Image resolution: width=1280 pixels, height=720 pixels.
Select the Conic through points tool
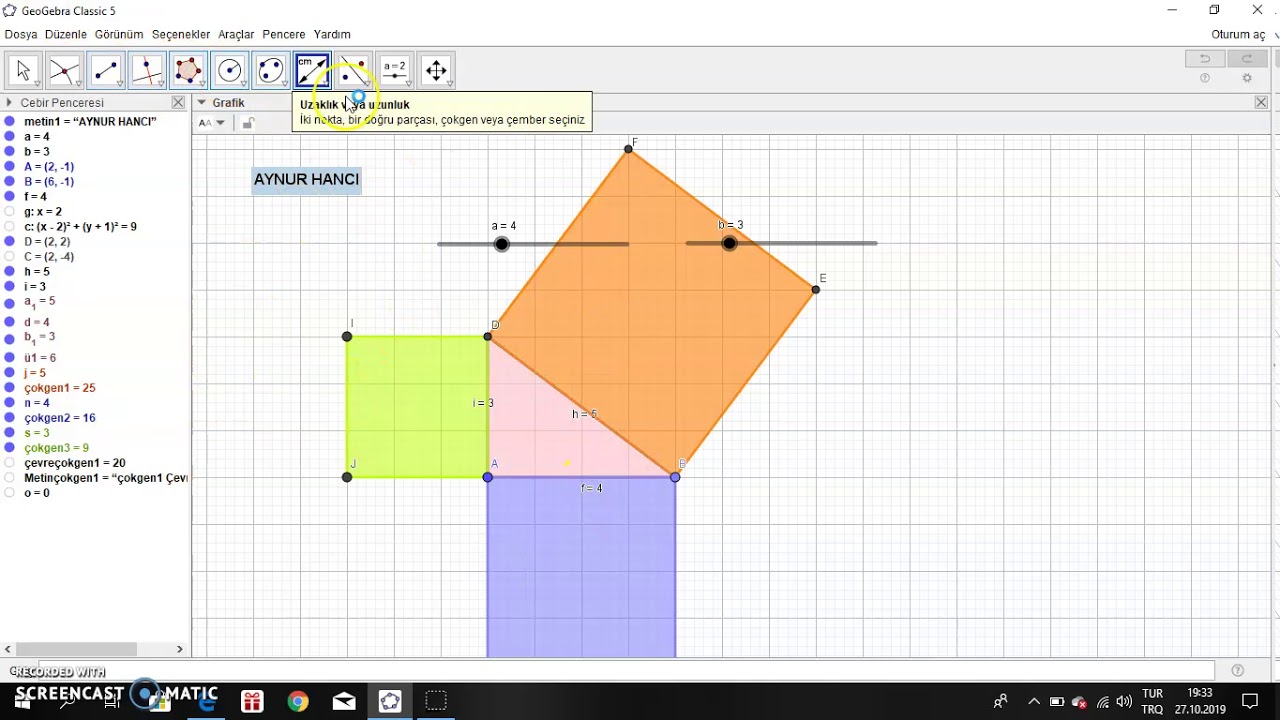[270, 70]
